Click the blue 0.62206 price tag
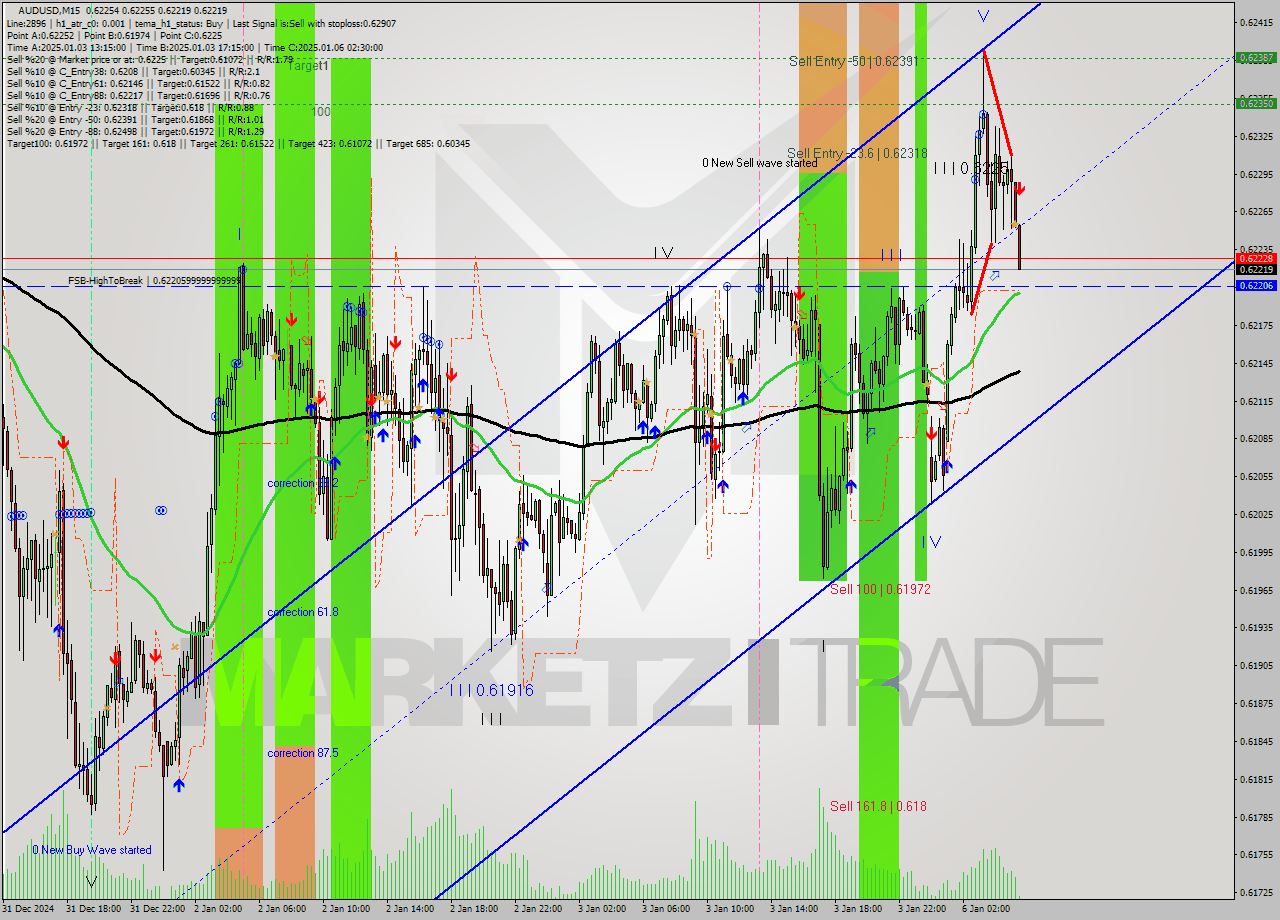The height and width of the screenshot is (920, 1280). 1255,286
